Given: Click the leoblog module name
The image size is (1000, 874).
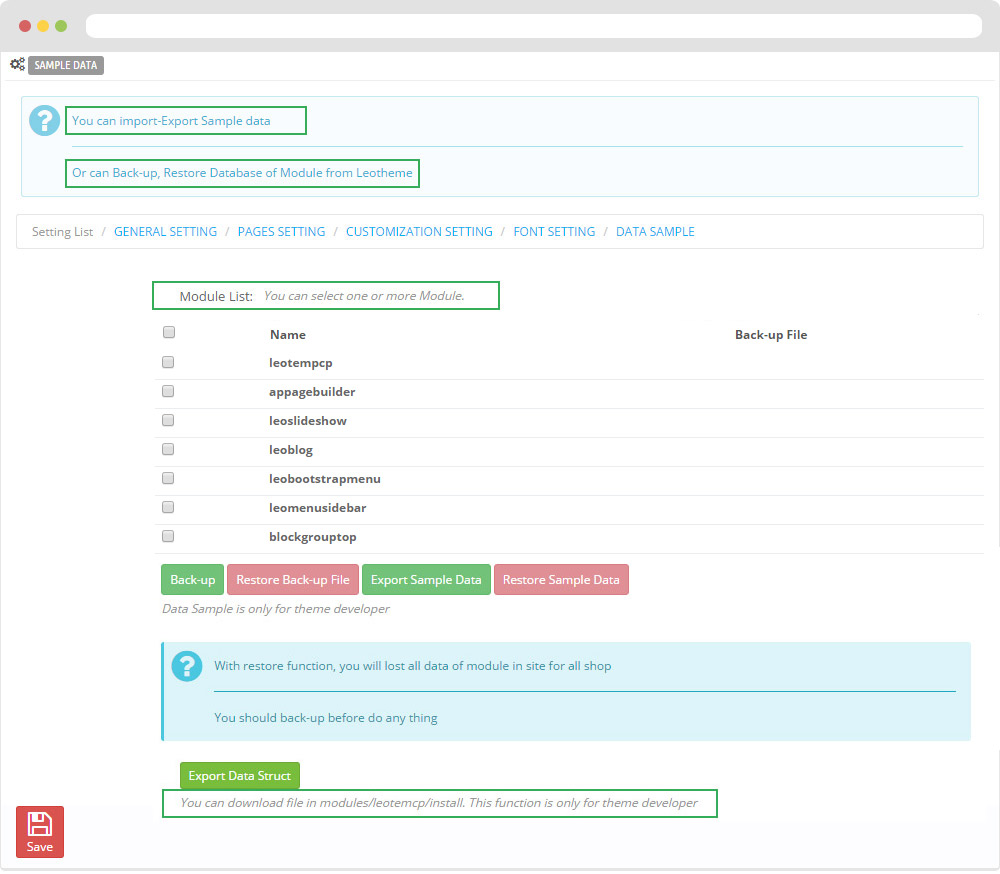Looking at the screenshot, I should pyautogui.click(x=291, y=450).
